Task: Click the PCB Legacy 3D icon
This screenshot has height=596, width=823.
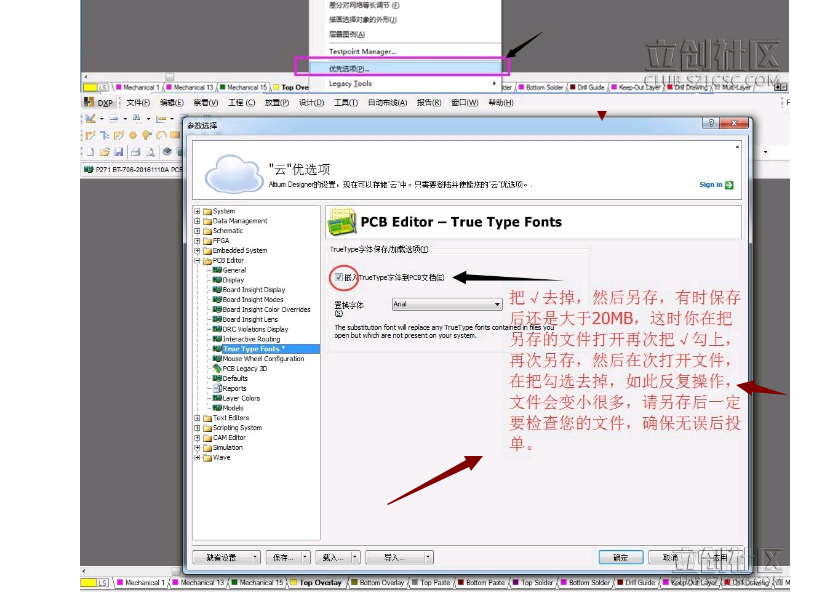Action: pyautogui.click(x=216, y=368)
